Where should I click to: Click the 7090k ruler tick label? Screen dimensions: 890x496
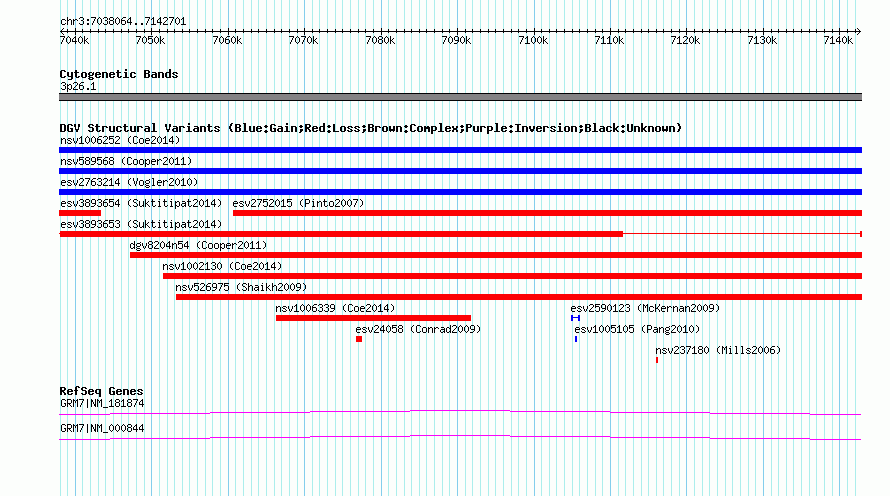[x=456, y=40]
